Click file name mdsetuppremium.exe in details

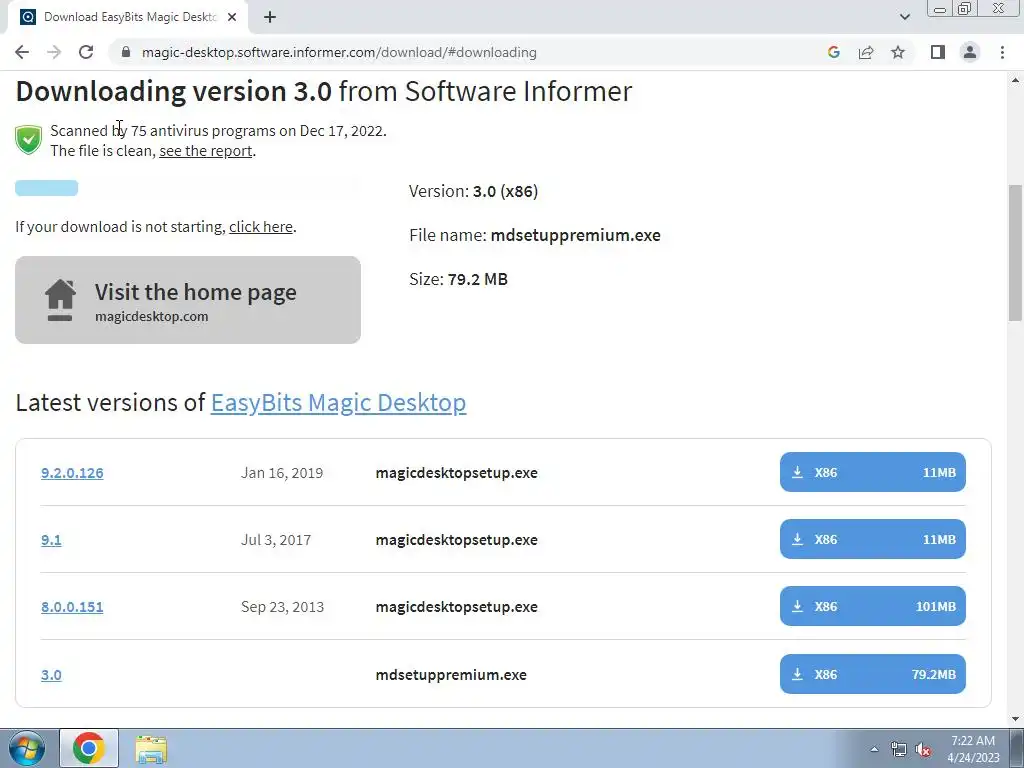575,235
